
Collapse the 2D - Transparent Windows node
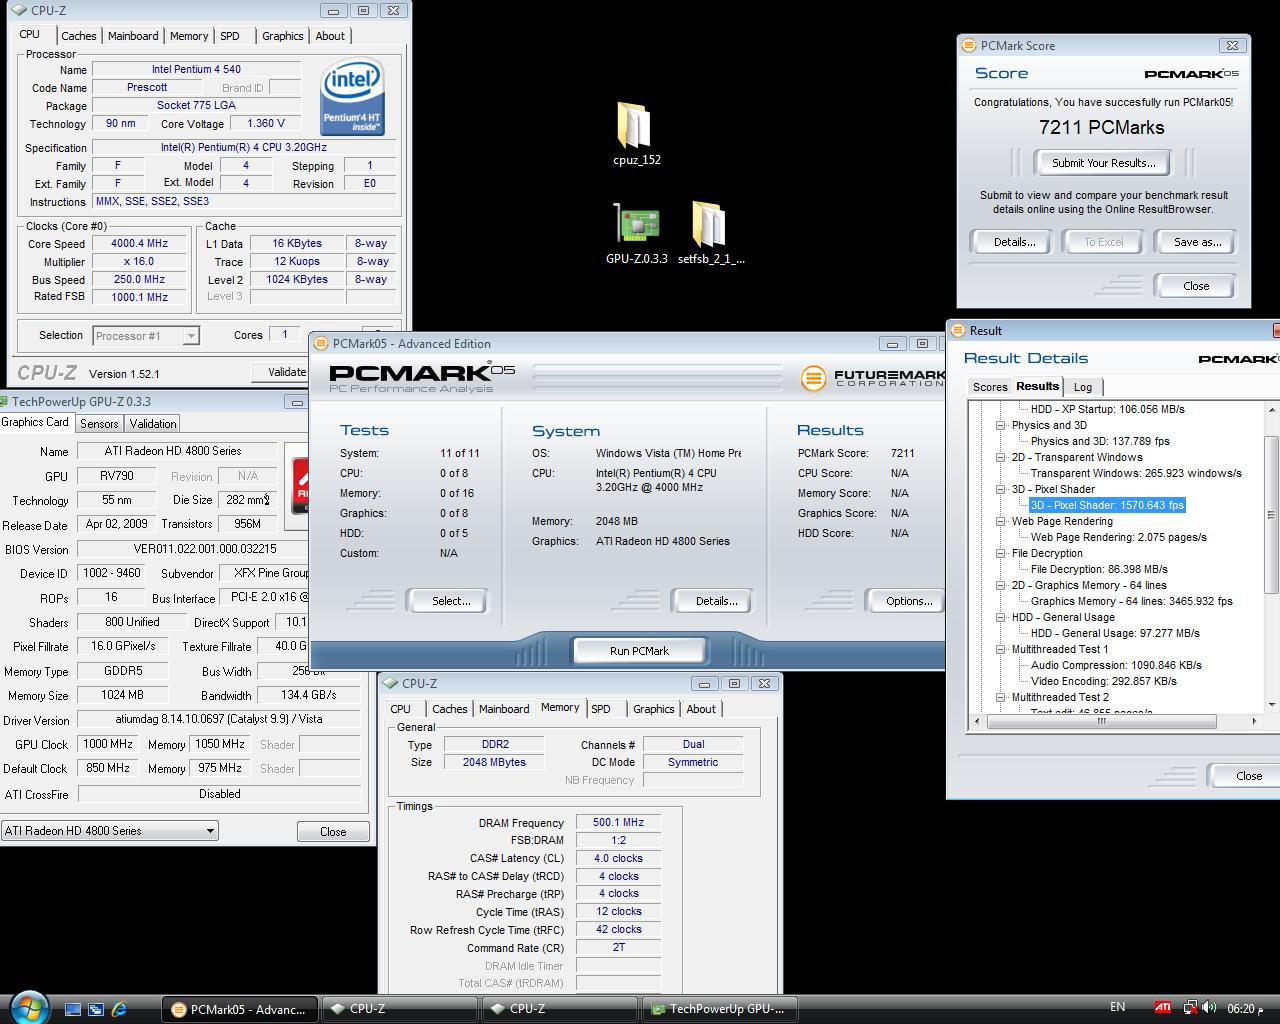click(x=1001, y=457)
